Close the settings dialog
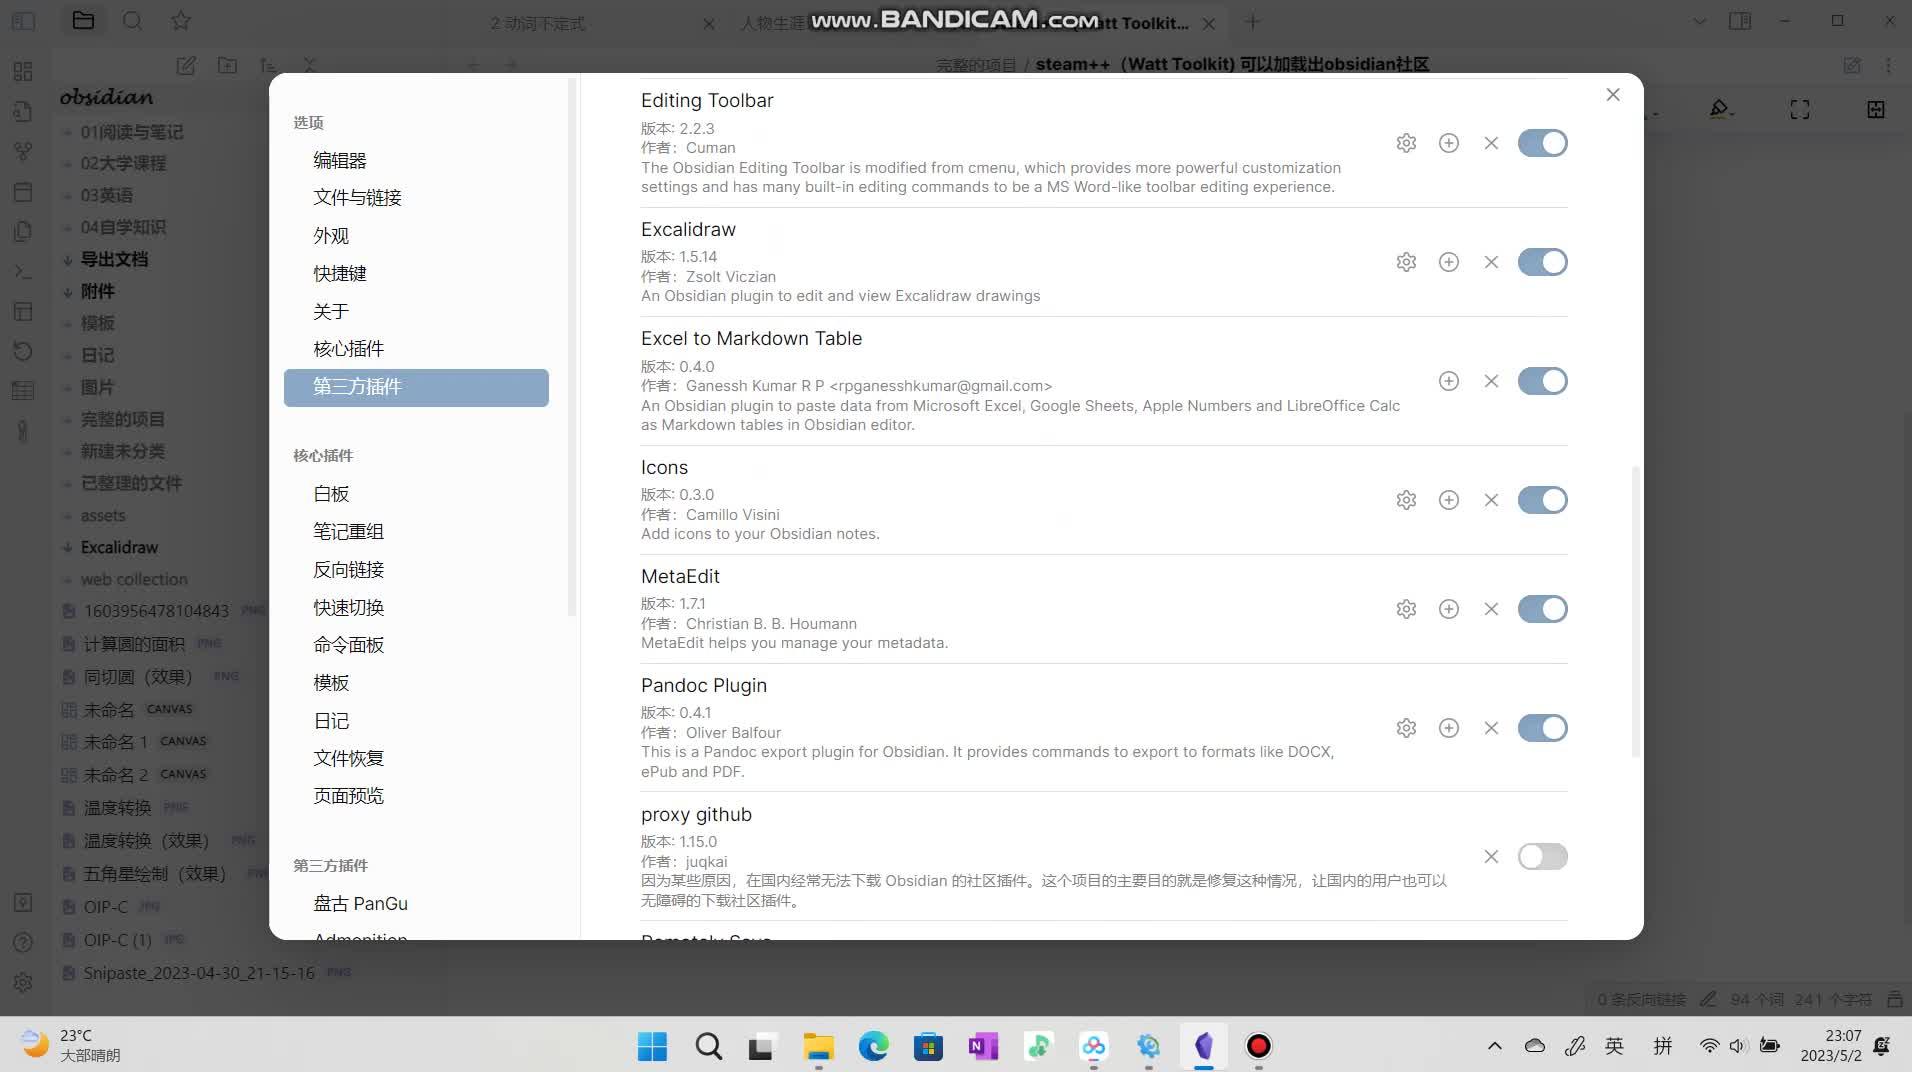This screenshot has height=1072, width=1912. 1613,95
